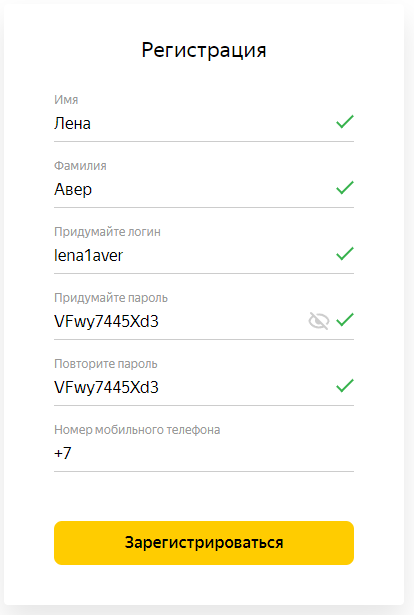Select the login field with lena1aver

pos(204,255)
